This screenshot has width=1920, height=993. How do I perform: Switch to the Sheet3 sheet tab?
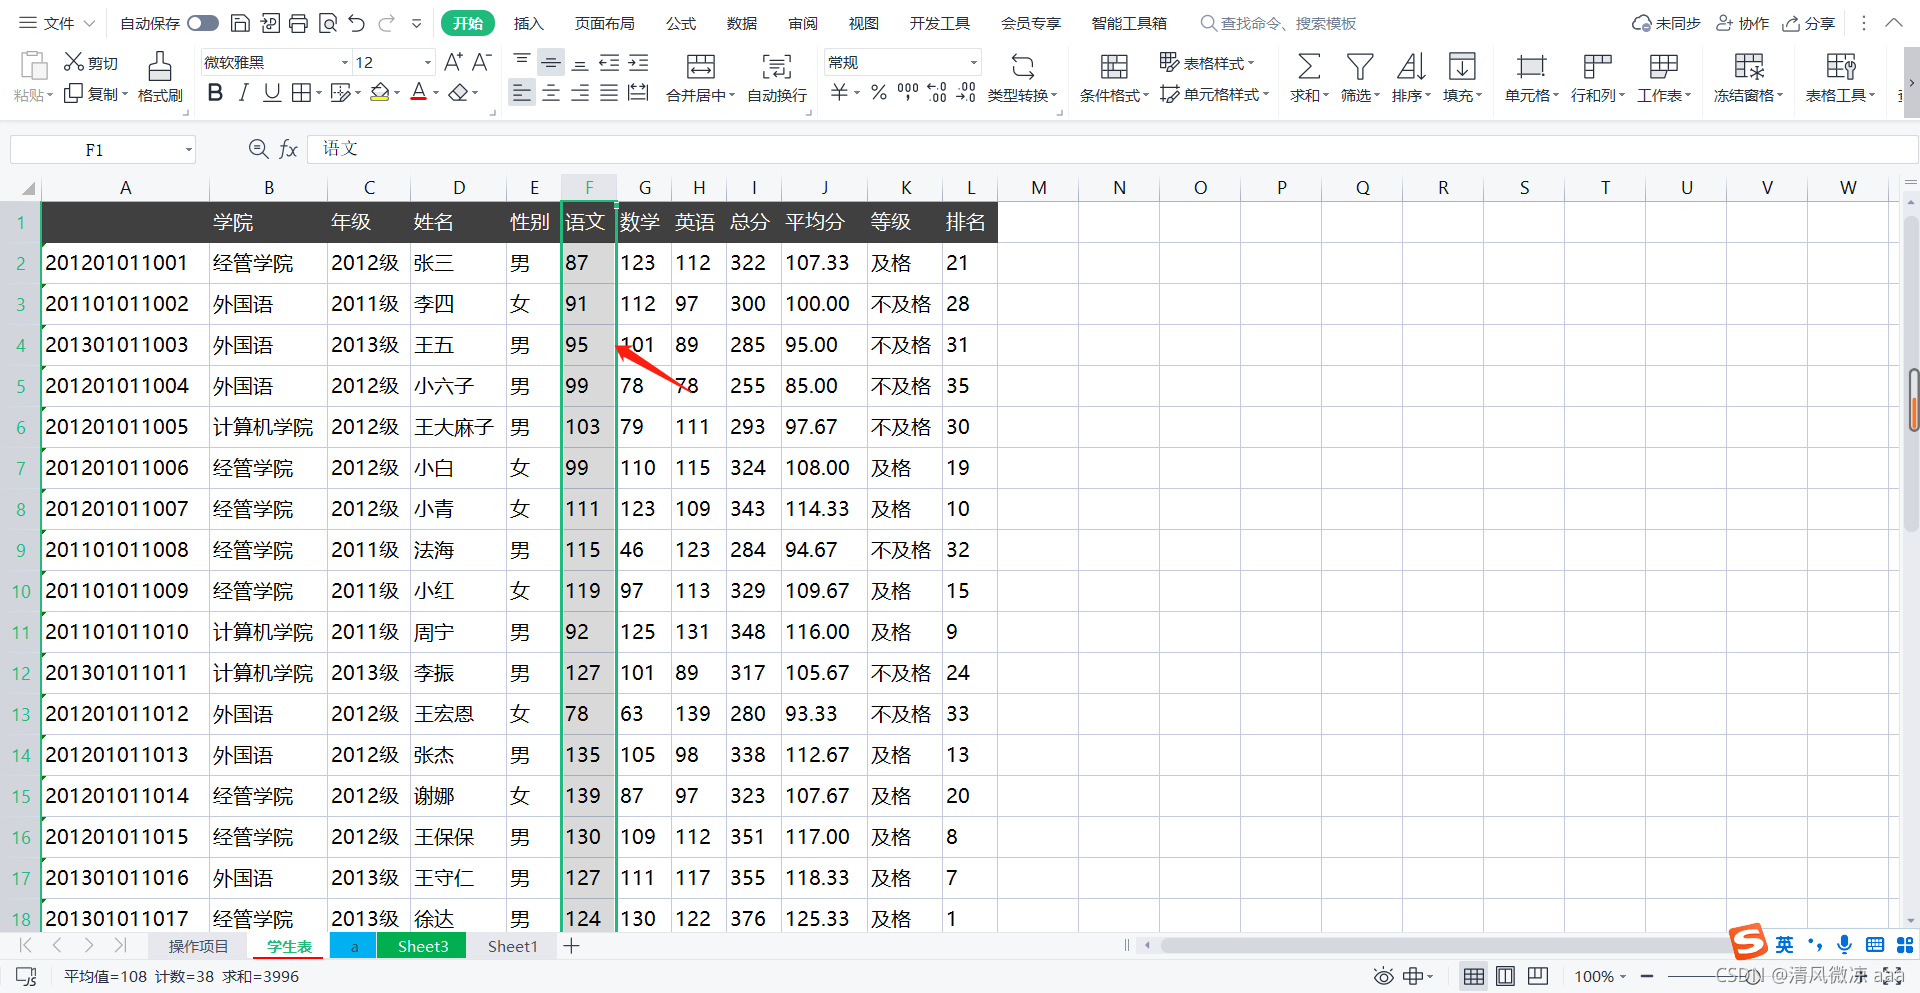[x=422, y=946]
